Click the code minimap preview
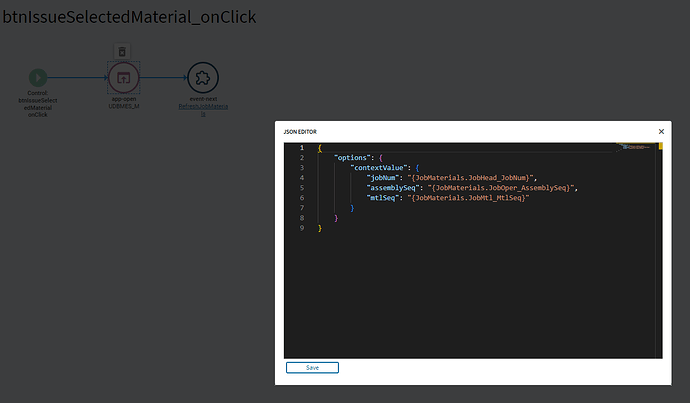The height and width of the screenshot is (403, 690). pyautogui.click(x=636, y=147)
